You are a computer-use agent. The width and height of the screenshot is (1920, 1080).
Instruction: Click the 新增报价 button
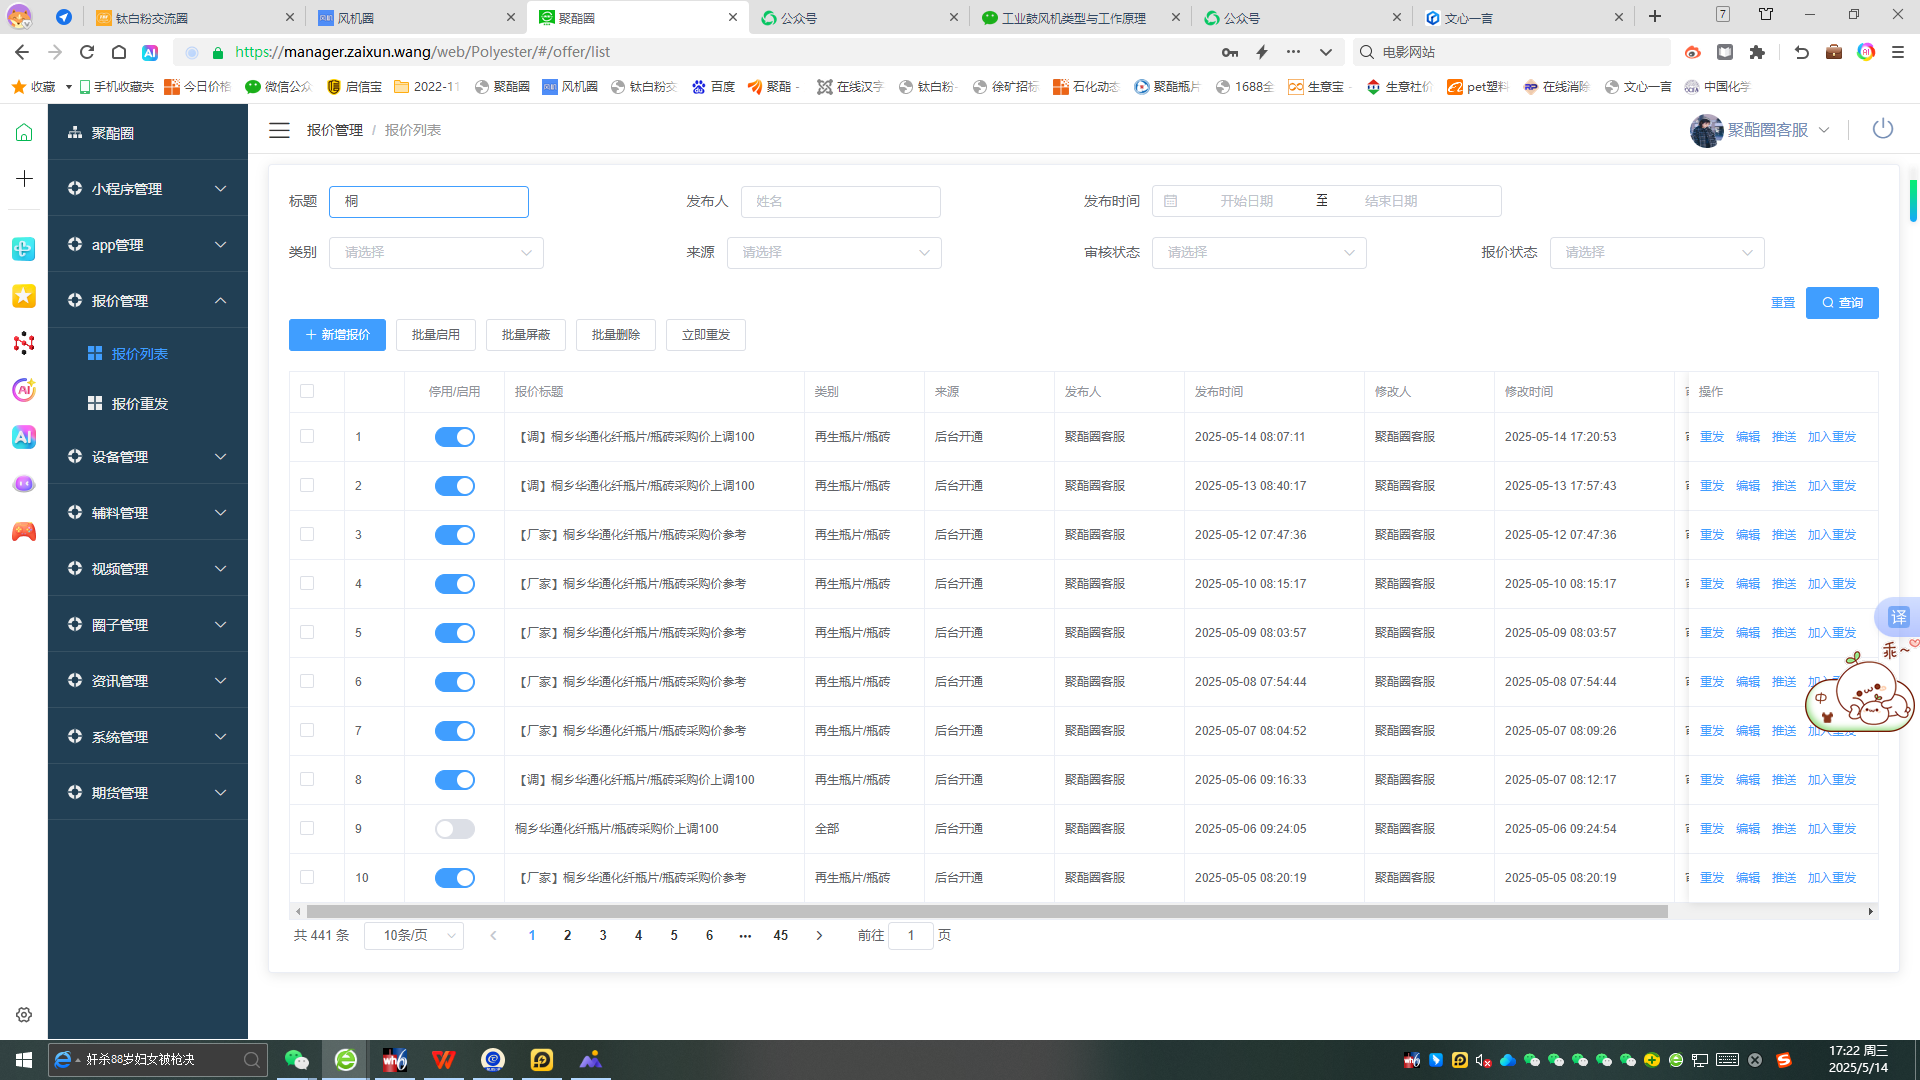click(x=337, y=335)
